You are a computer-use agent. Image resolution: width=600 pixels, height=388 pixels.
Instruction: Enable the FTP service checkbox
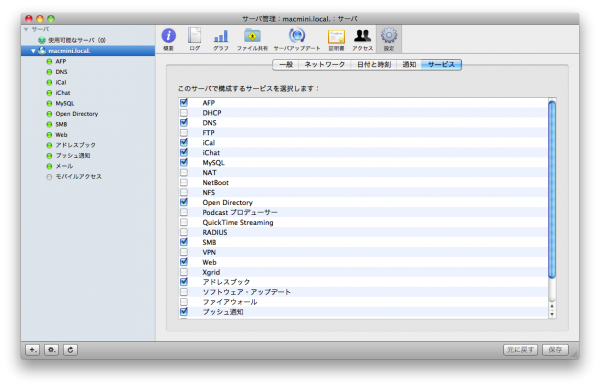184,132
